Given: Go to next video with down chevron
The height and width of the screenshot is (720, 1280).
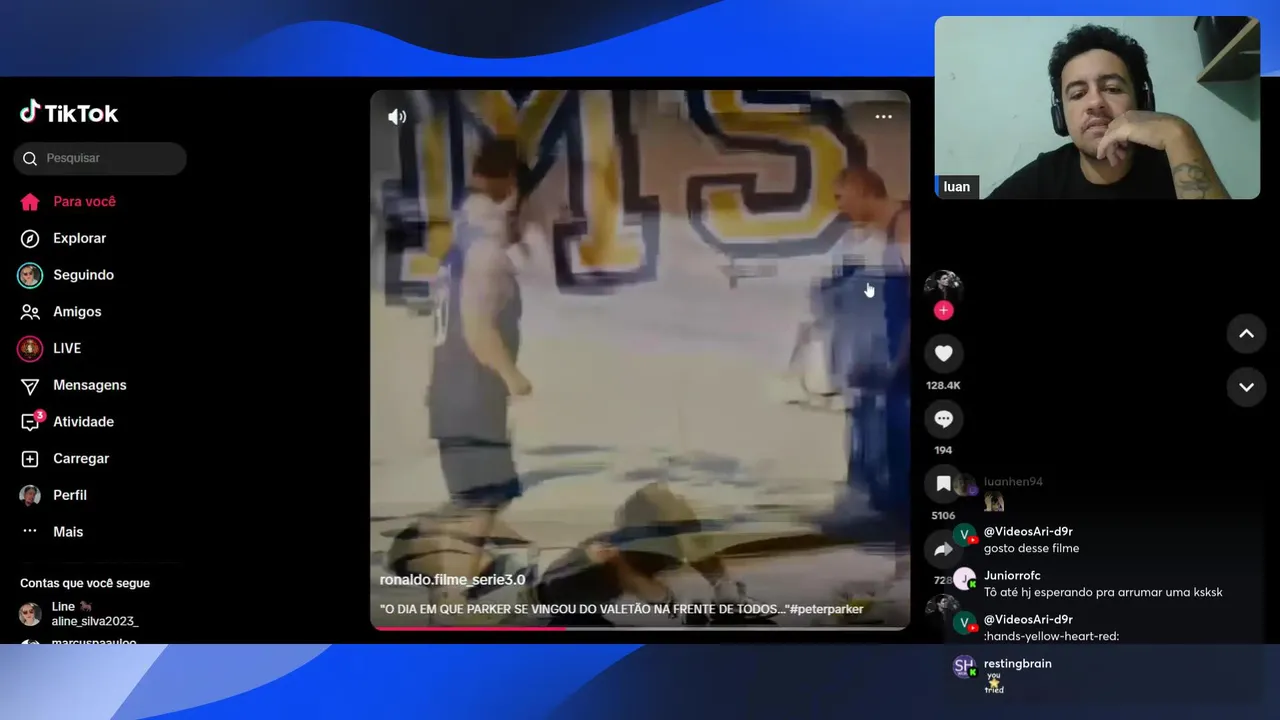Looking at the screenshot, I should [x=1246, y=387].
